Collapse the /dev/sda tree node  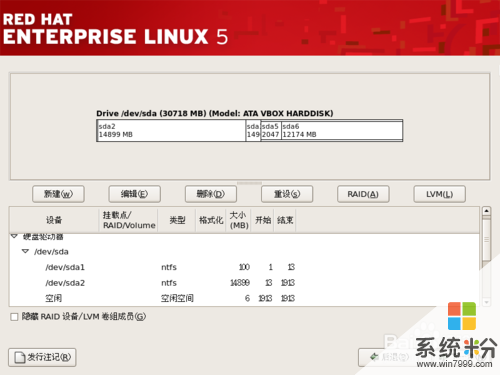tap(25, 251)
